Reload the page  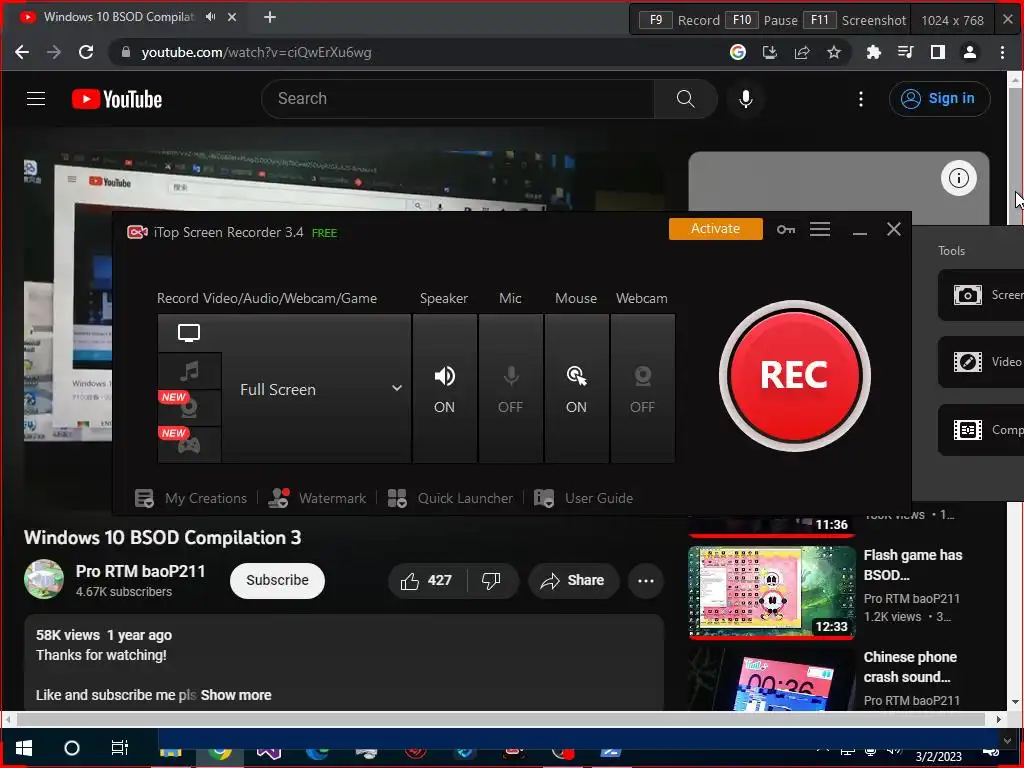point(86,52)
